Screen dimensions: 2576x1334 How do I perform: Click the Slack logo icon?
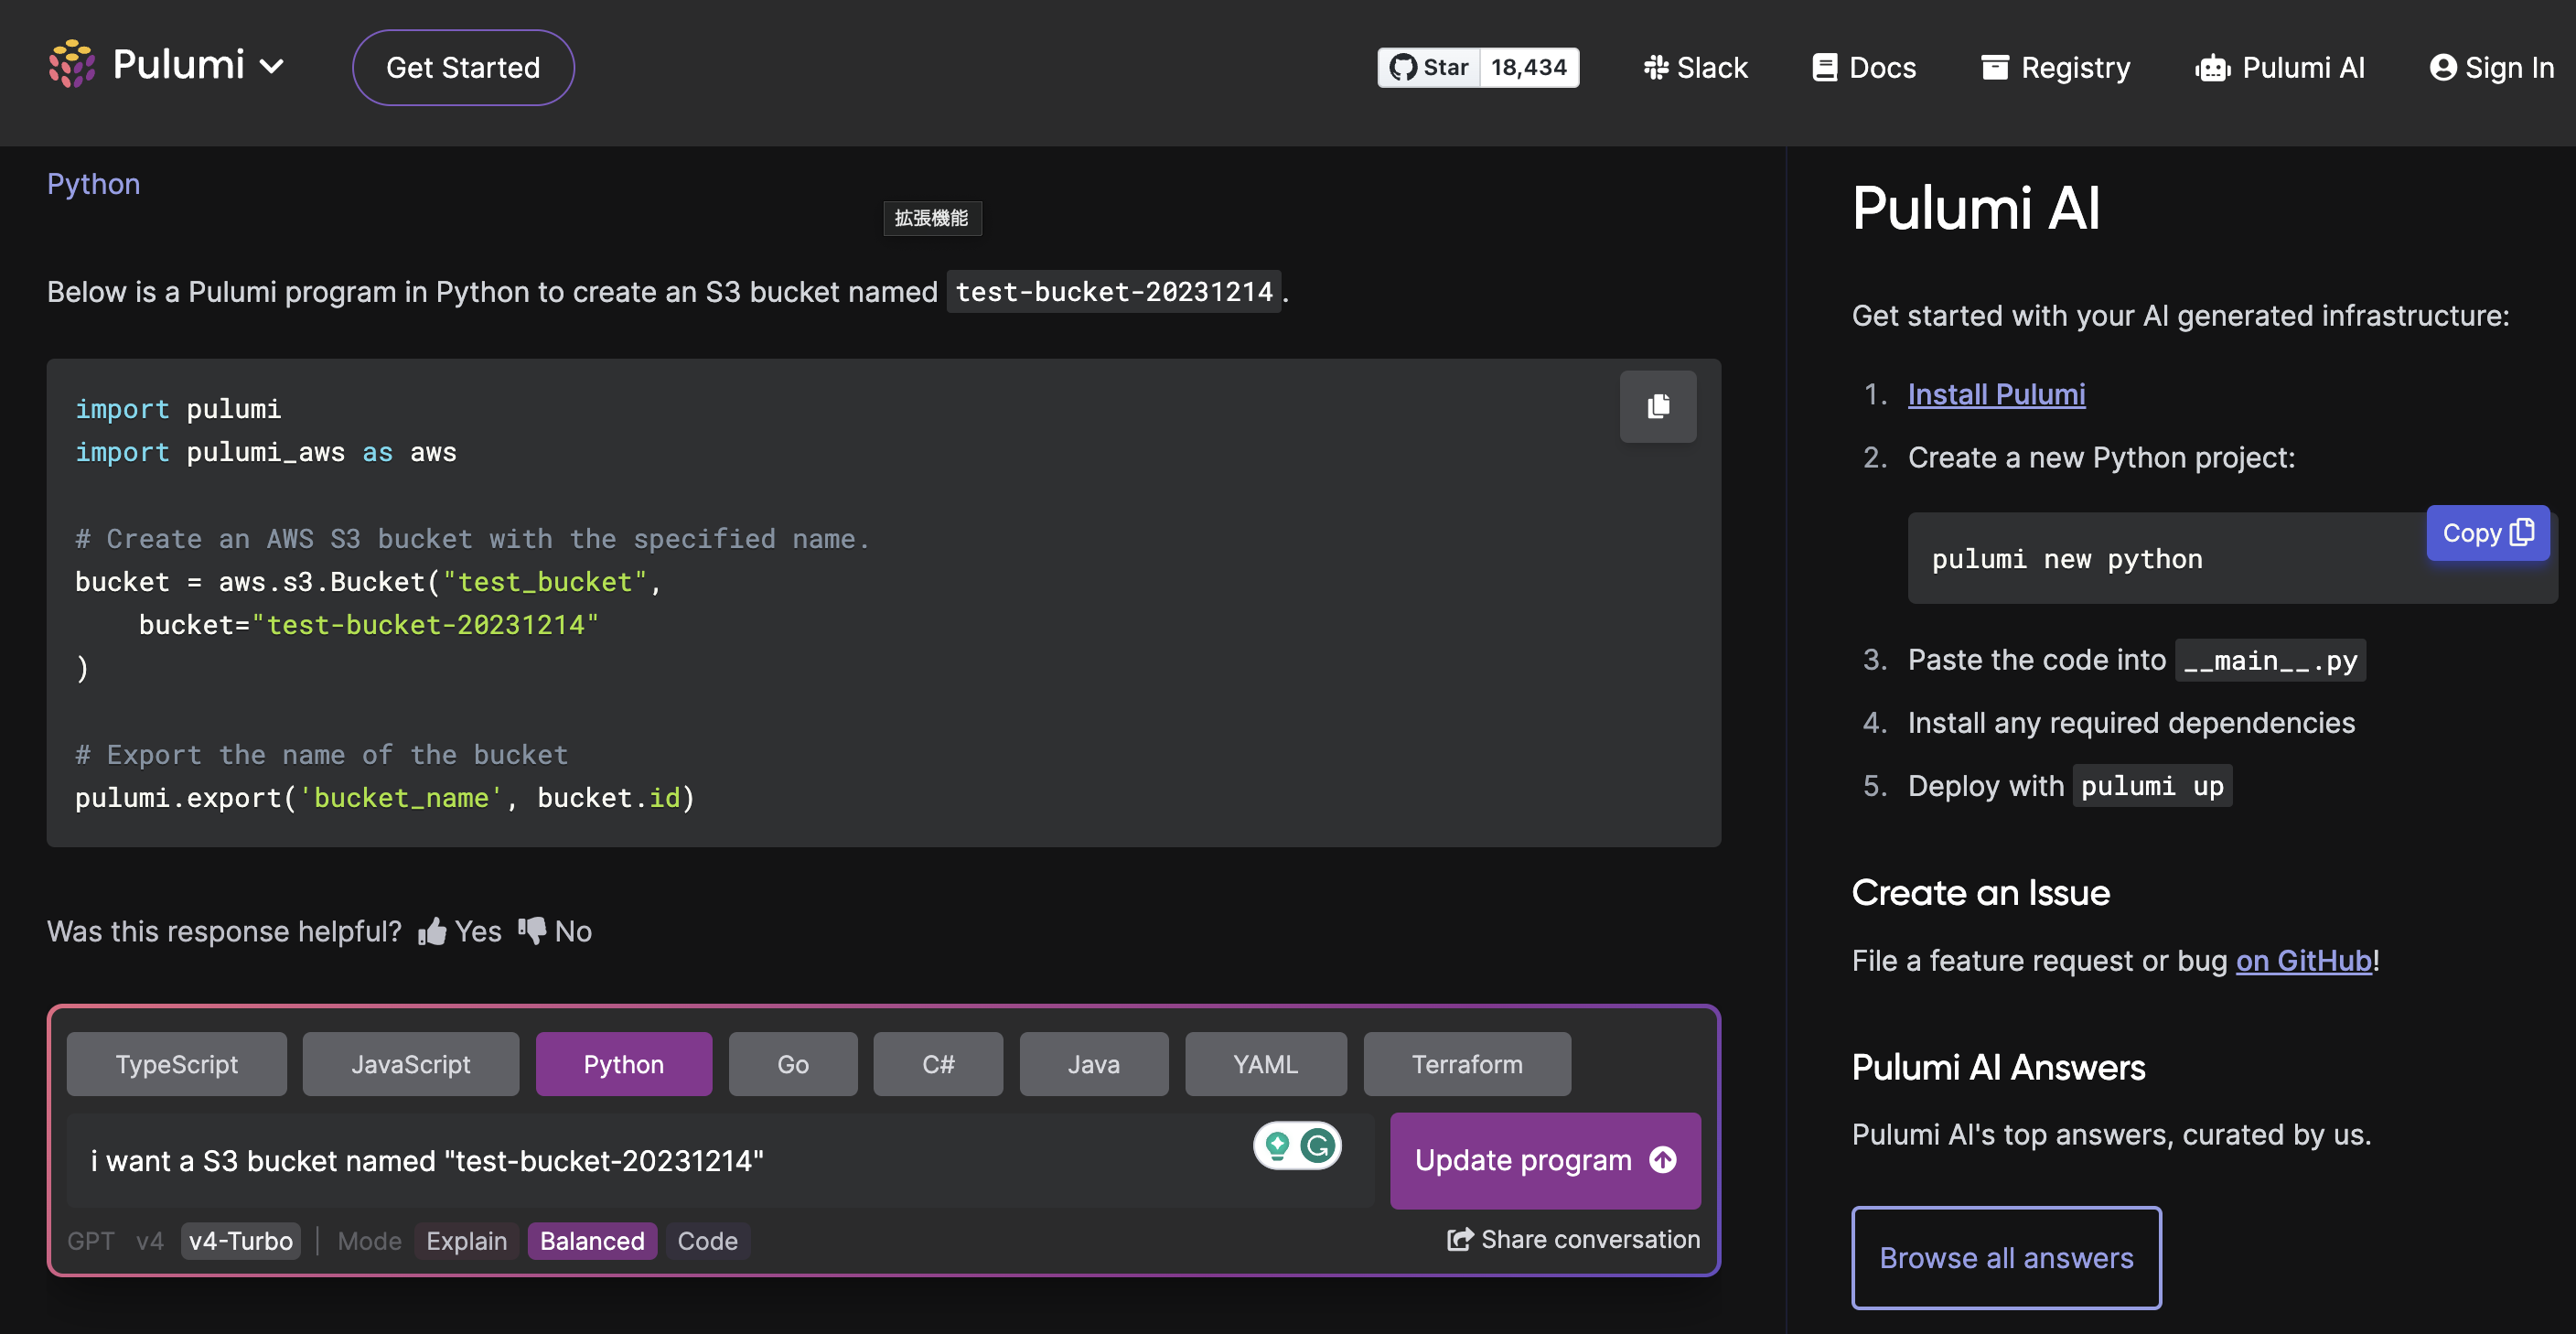1656,67
